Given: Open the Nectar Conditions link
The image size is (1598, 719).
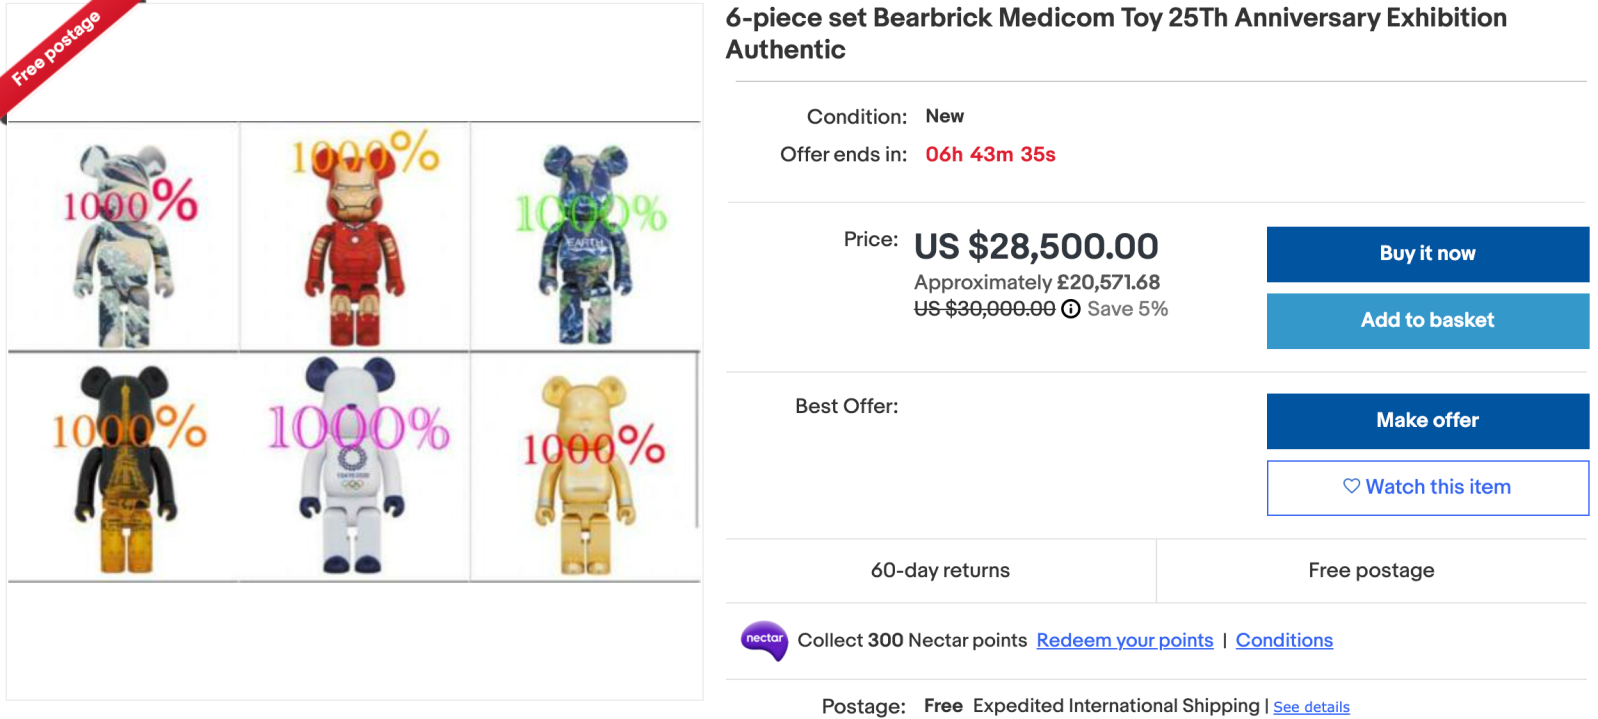Looking at the screenshot, I should [1284, 640].
